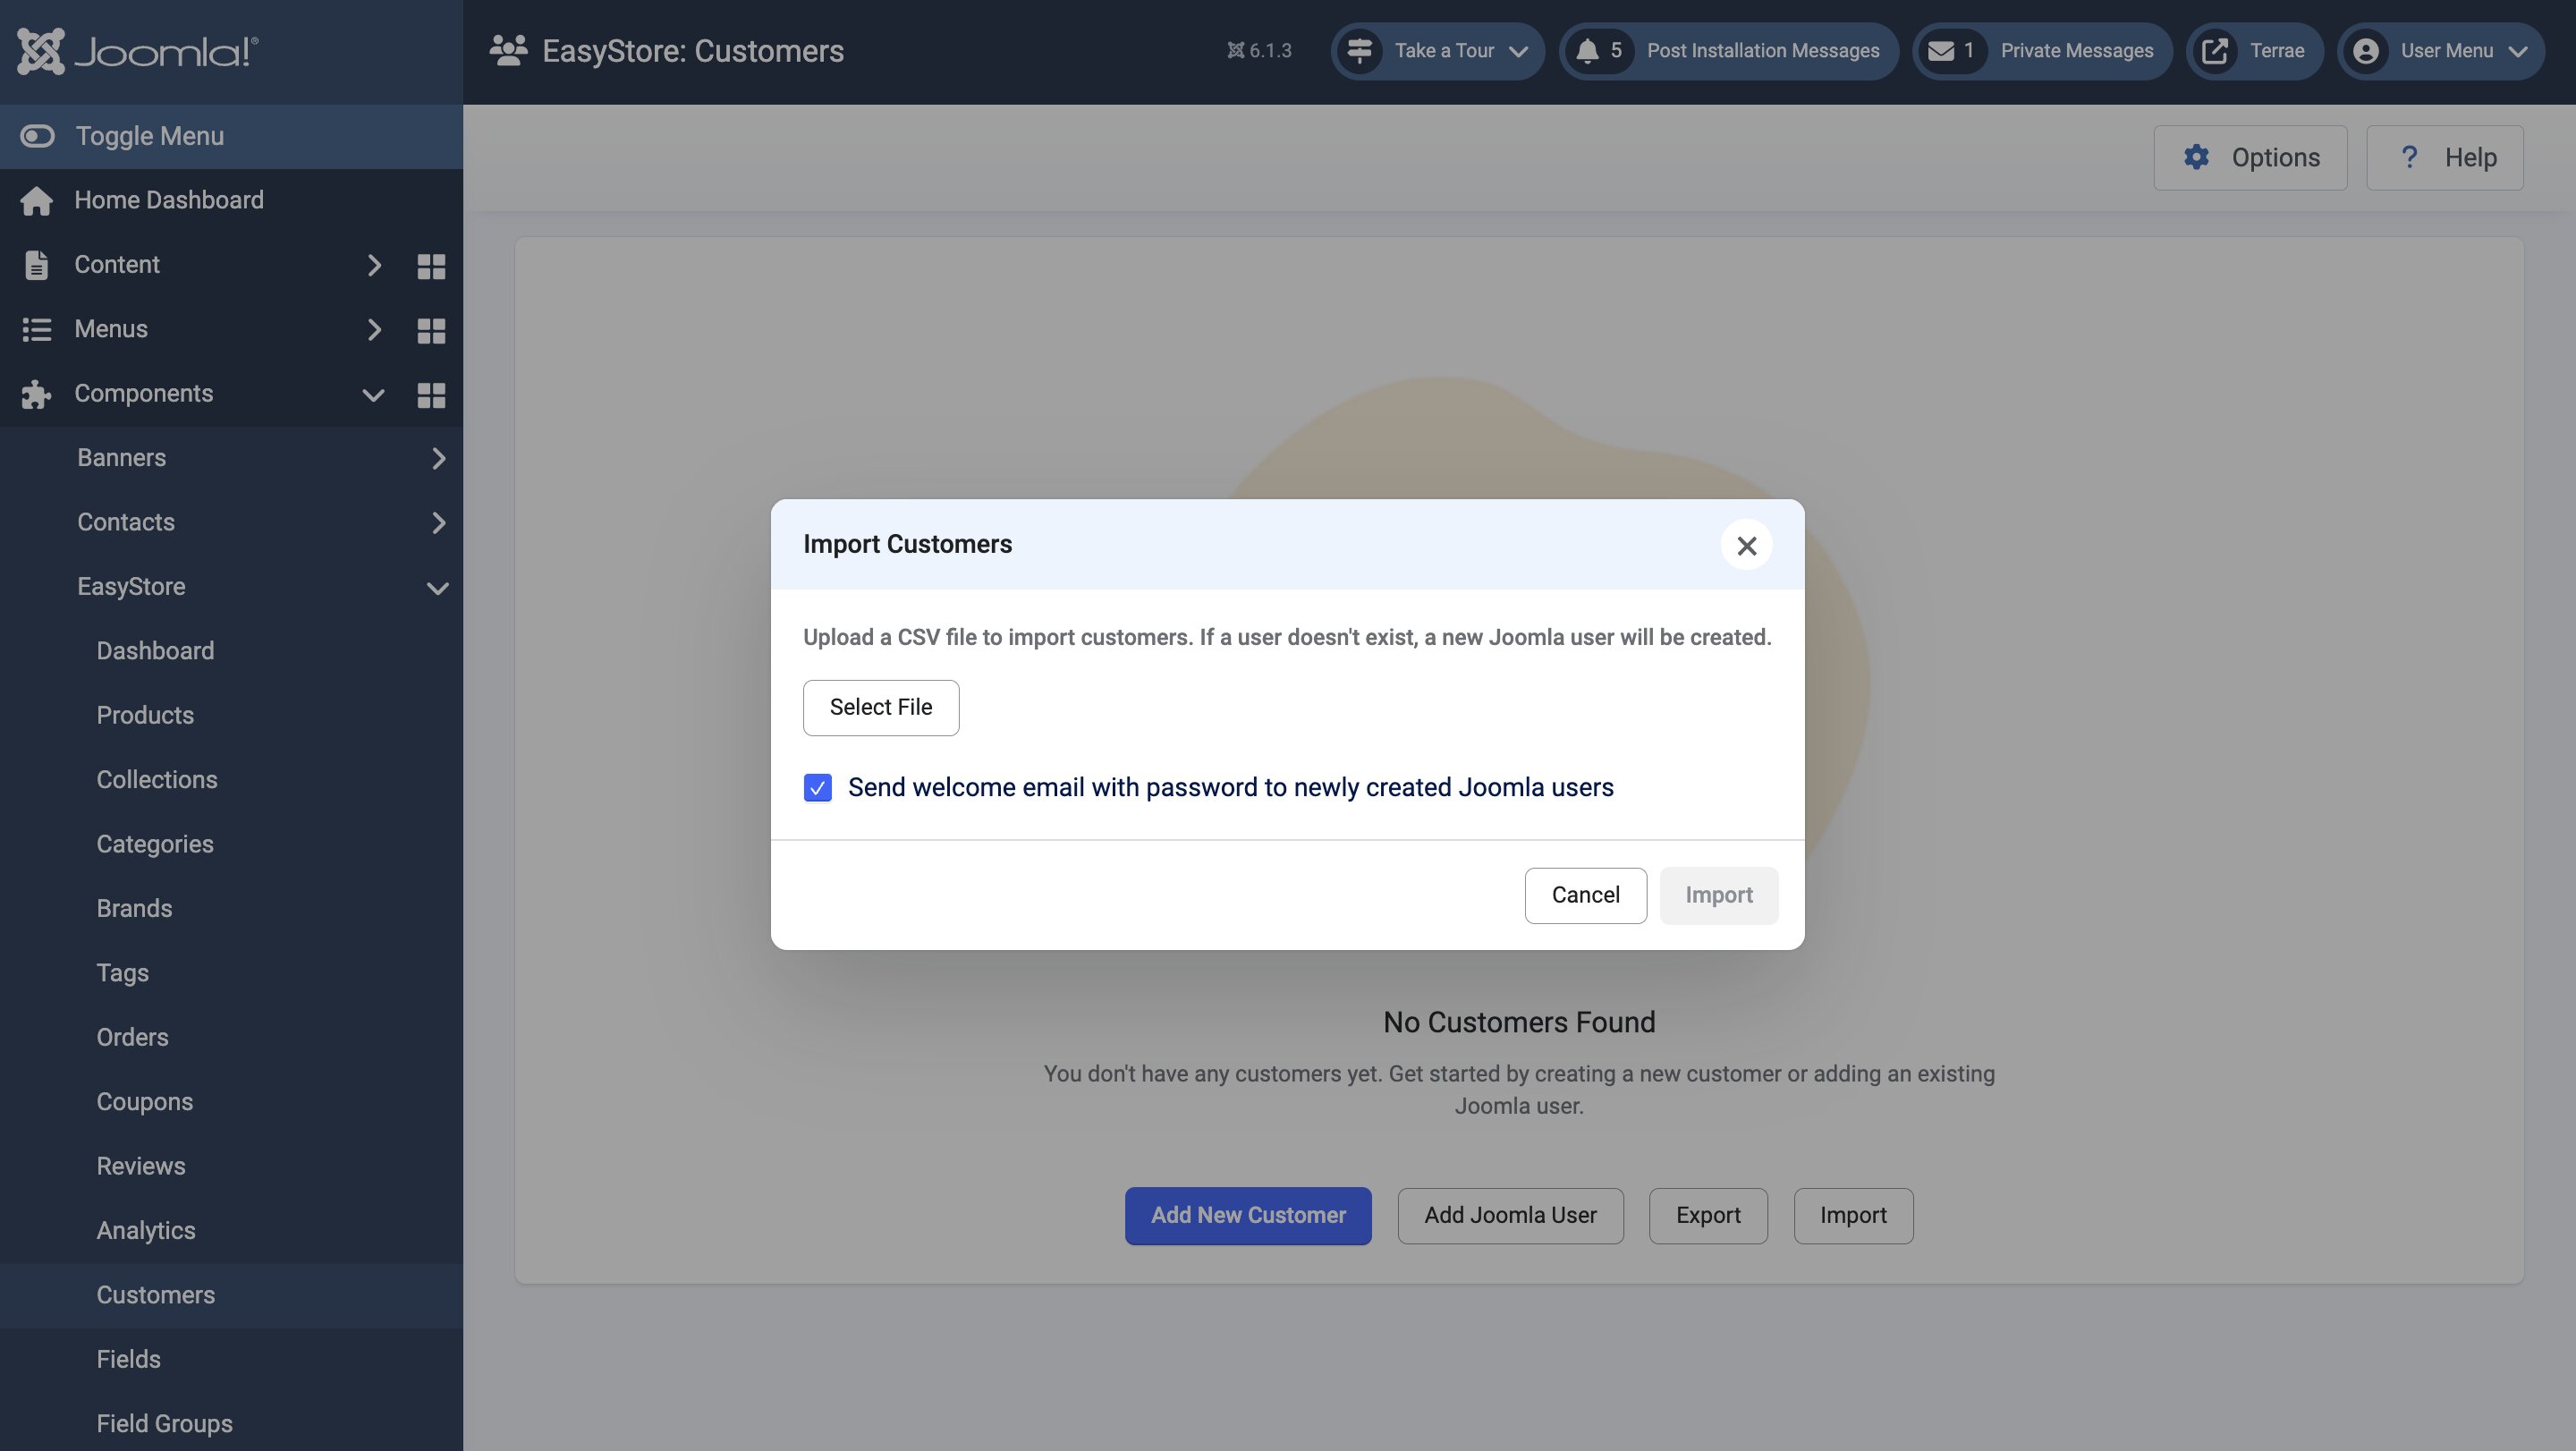Click the Options gear button

pos(2250,158)
